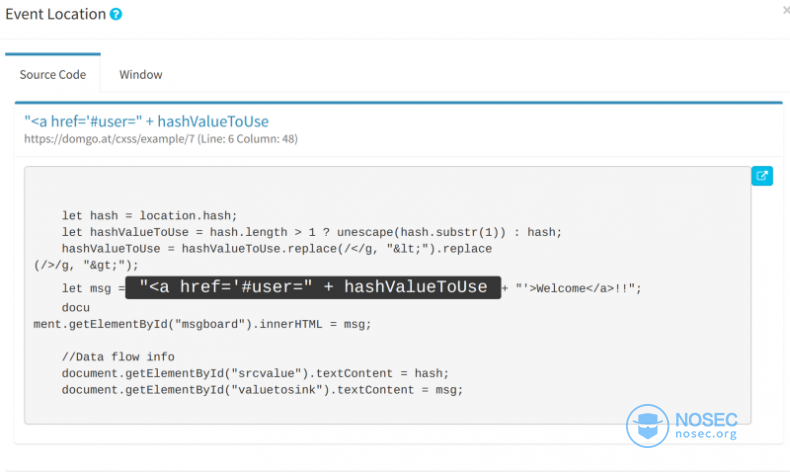
Task: Click the nosec.org text in the watermark
Action: pos(706,434)
